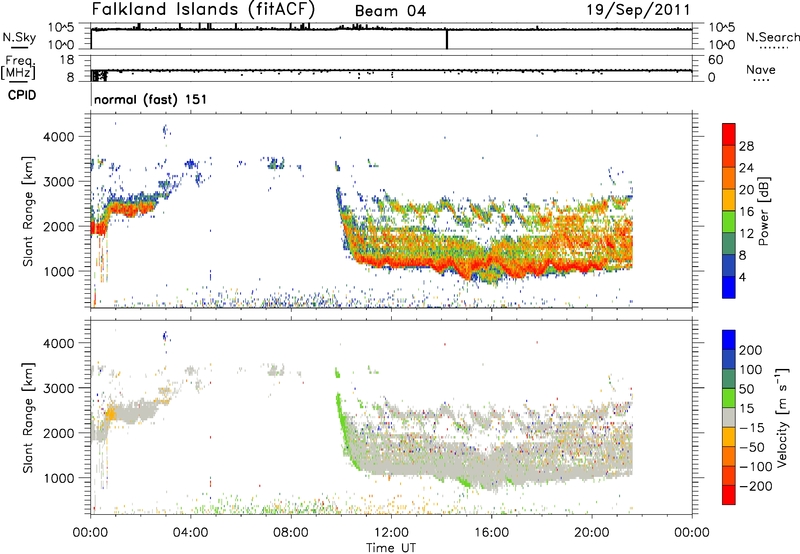800x554 pixels.
Task: Select the 2000 tick of the velocity panel
Action: 58,433
